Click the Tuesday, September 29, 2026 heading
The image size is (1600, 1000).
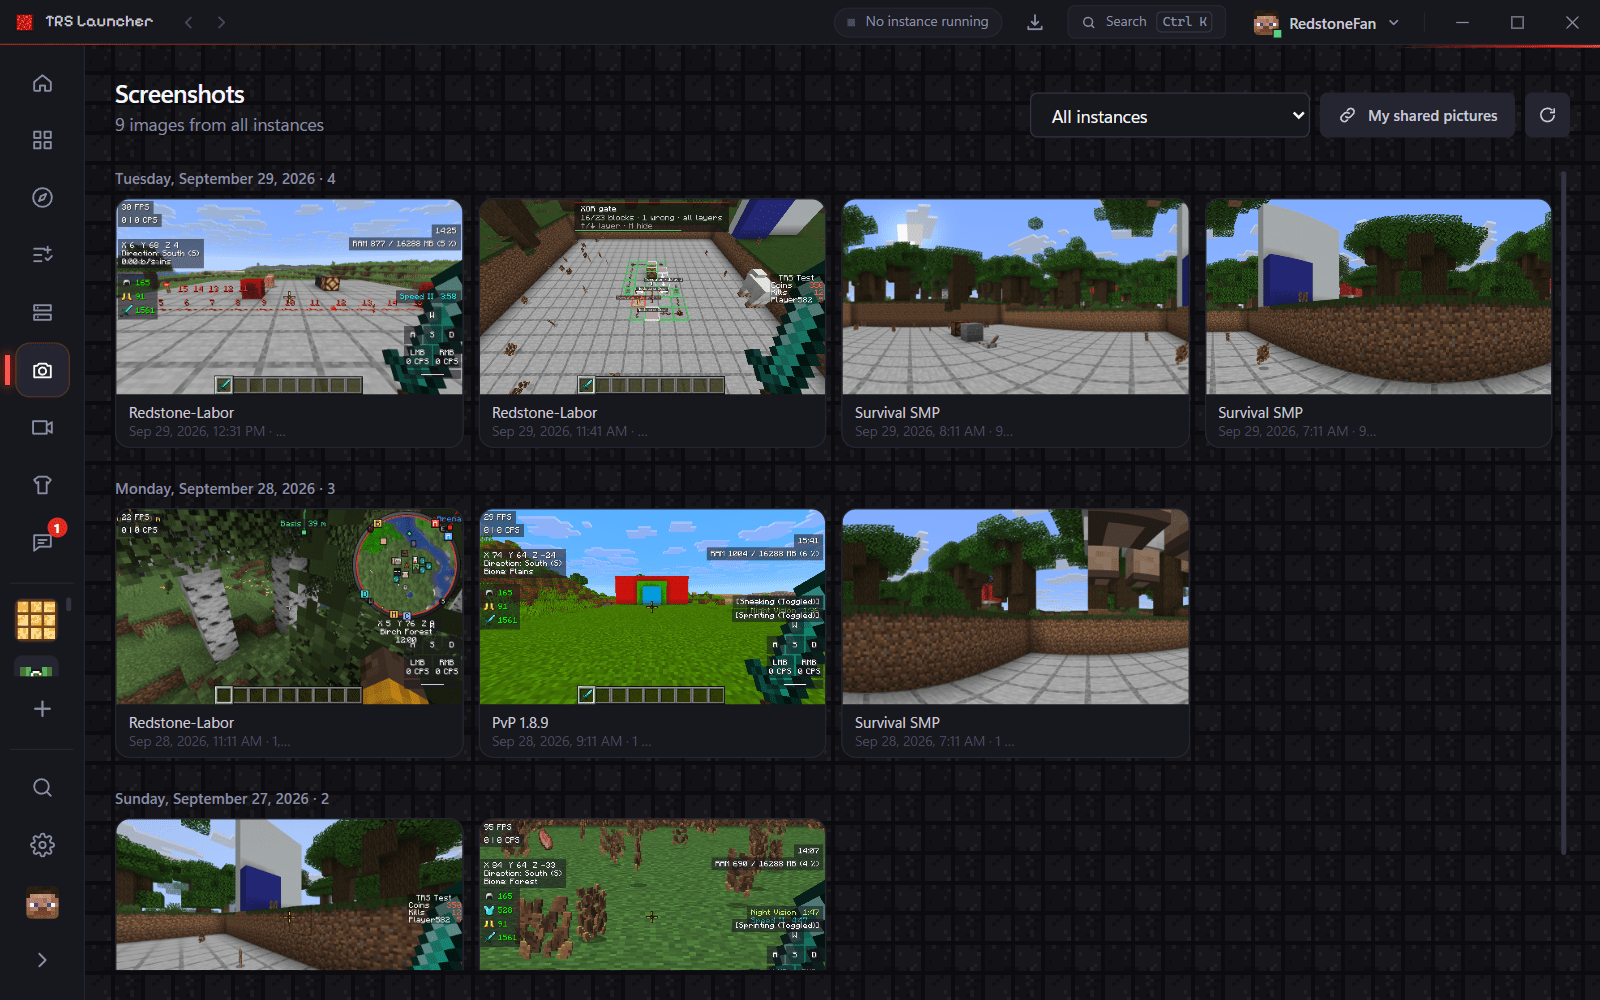(x=225, y=179)
